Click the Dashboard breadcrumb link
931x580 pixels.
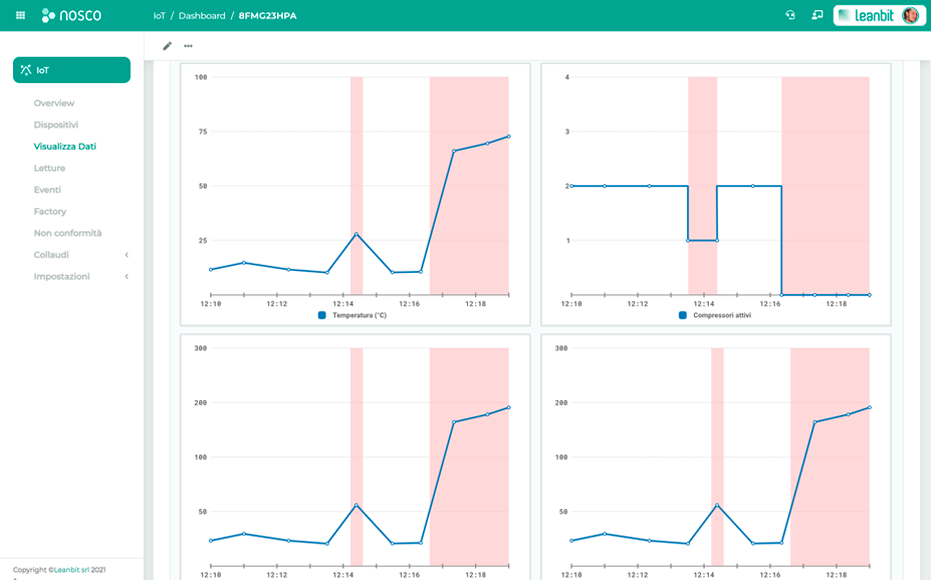[x=202, y=16]
